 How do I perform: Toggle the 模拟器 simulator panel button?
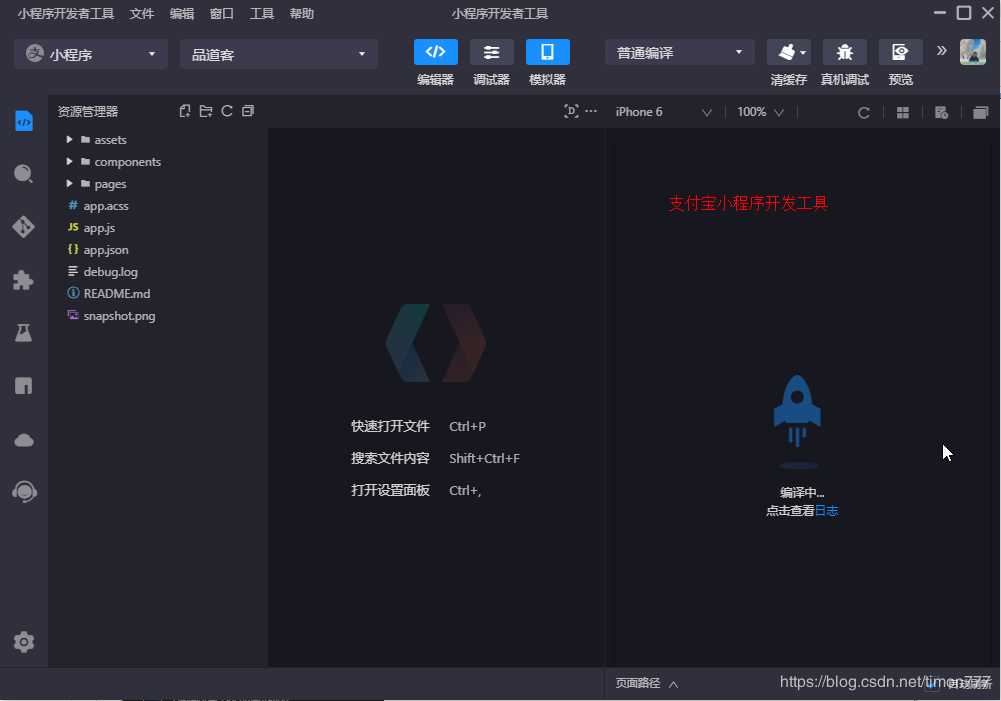click(548, 52)
